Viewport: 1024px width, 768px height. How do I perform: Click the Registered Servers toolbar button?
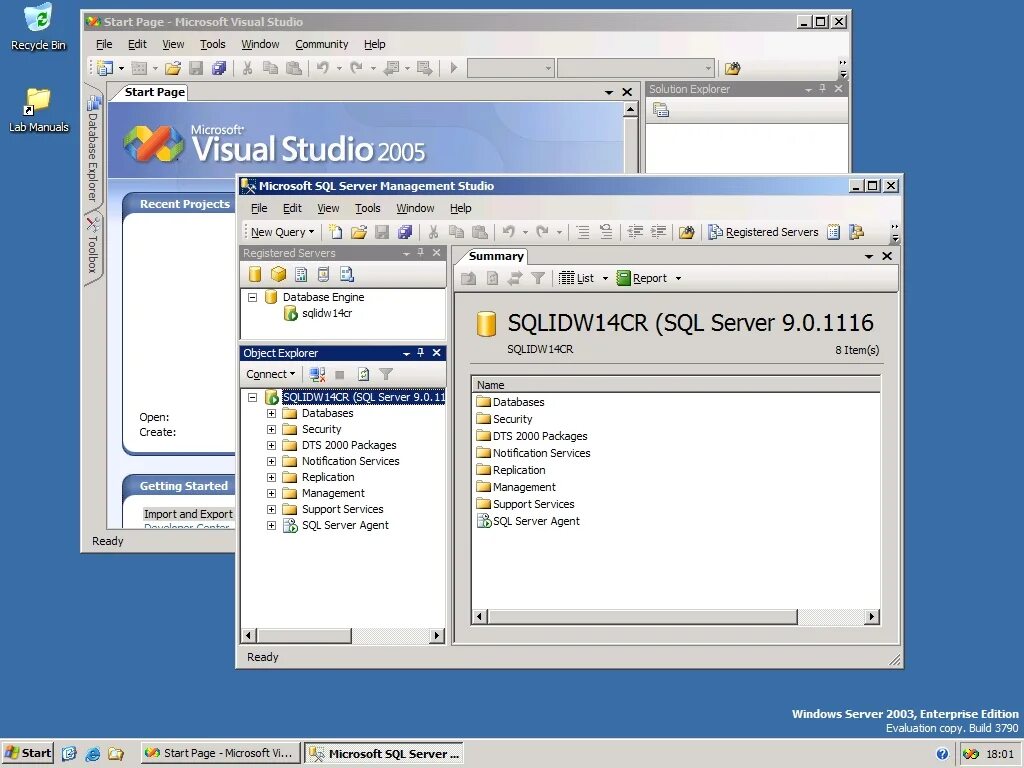click(x=763, y=232)
